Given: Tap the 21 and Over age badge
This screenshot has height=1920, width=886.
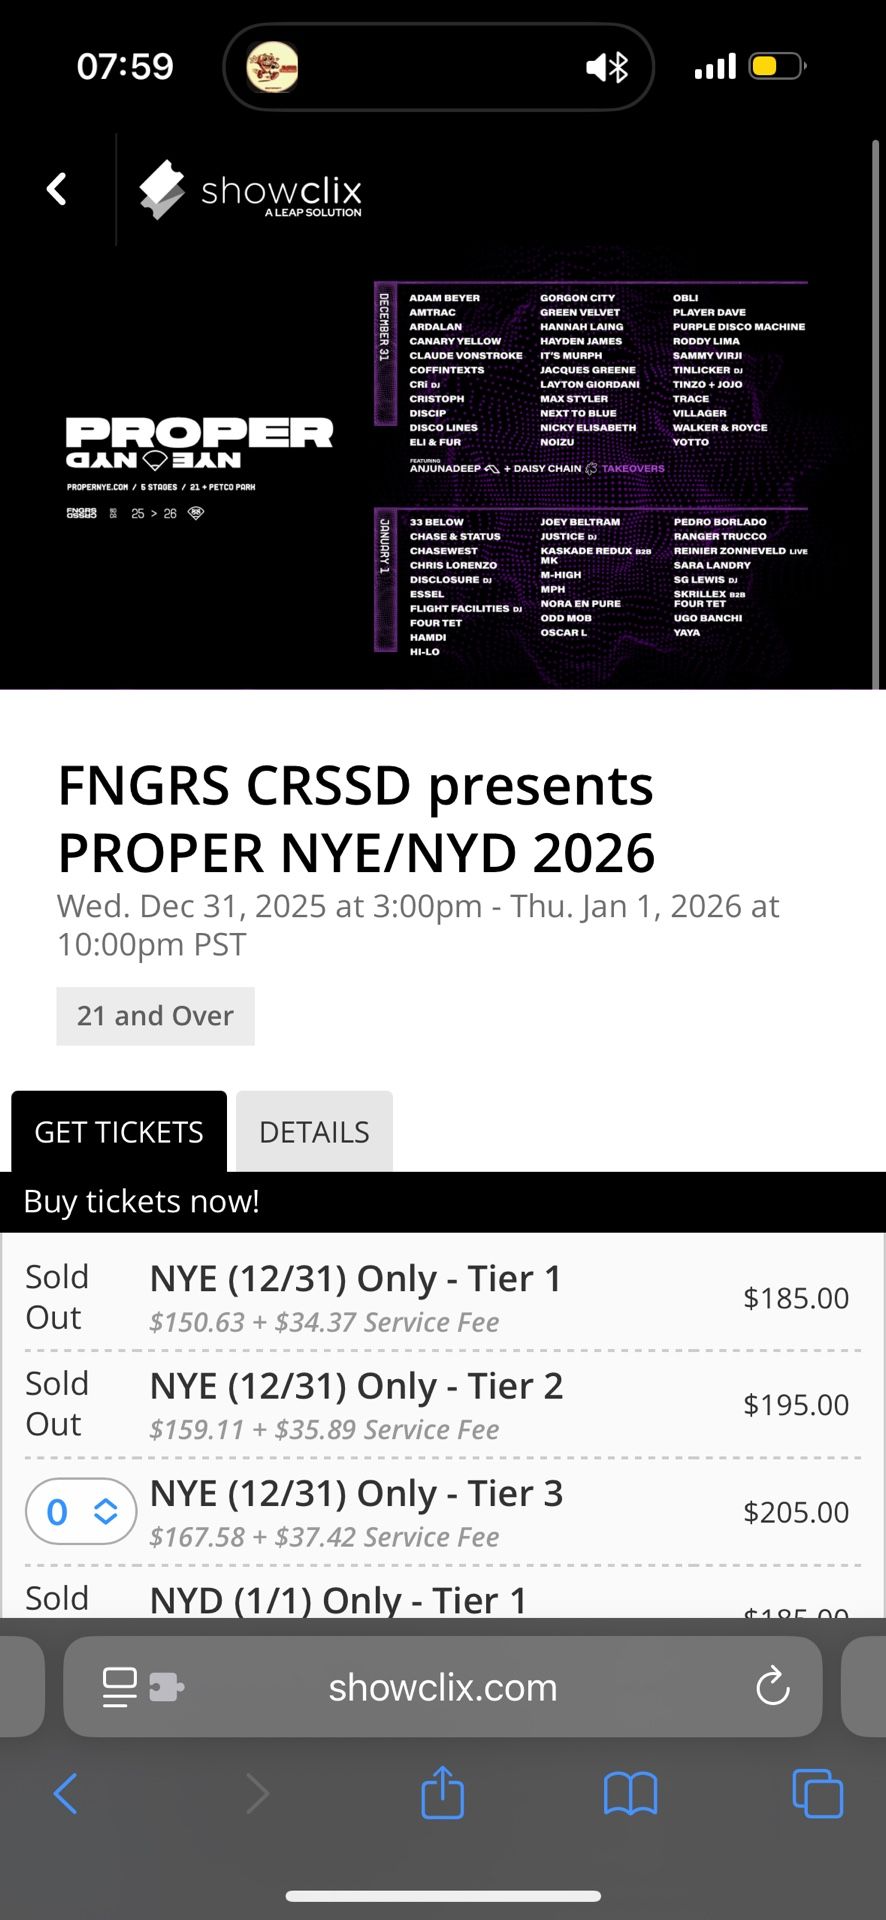Looking at the screenshot, I should tap(155, 1016).
